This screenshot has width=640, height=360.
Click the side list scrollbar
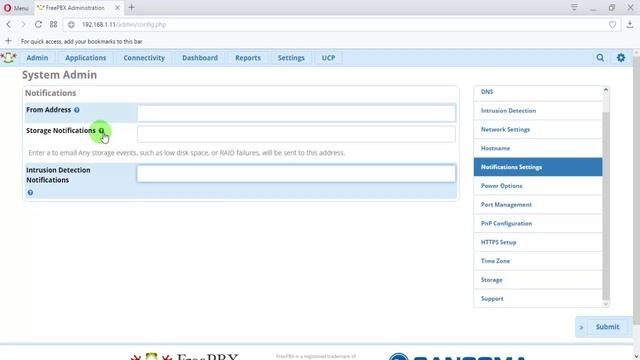(606, 206)
